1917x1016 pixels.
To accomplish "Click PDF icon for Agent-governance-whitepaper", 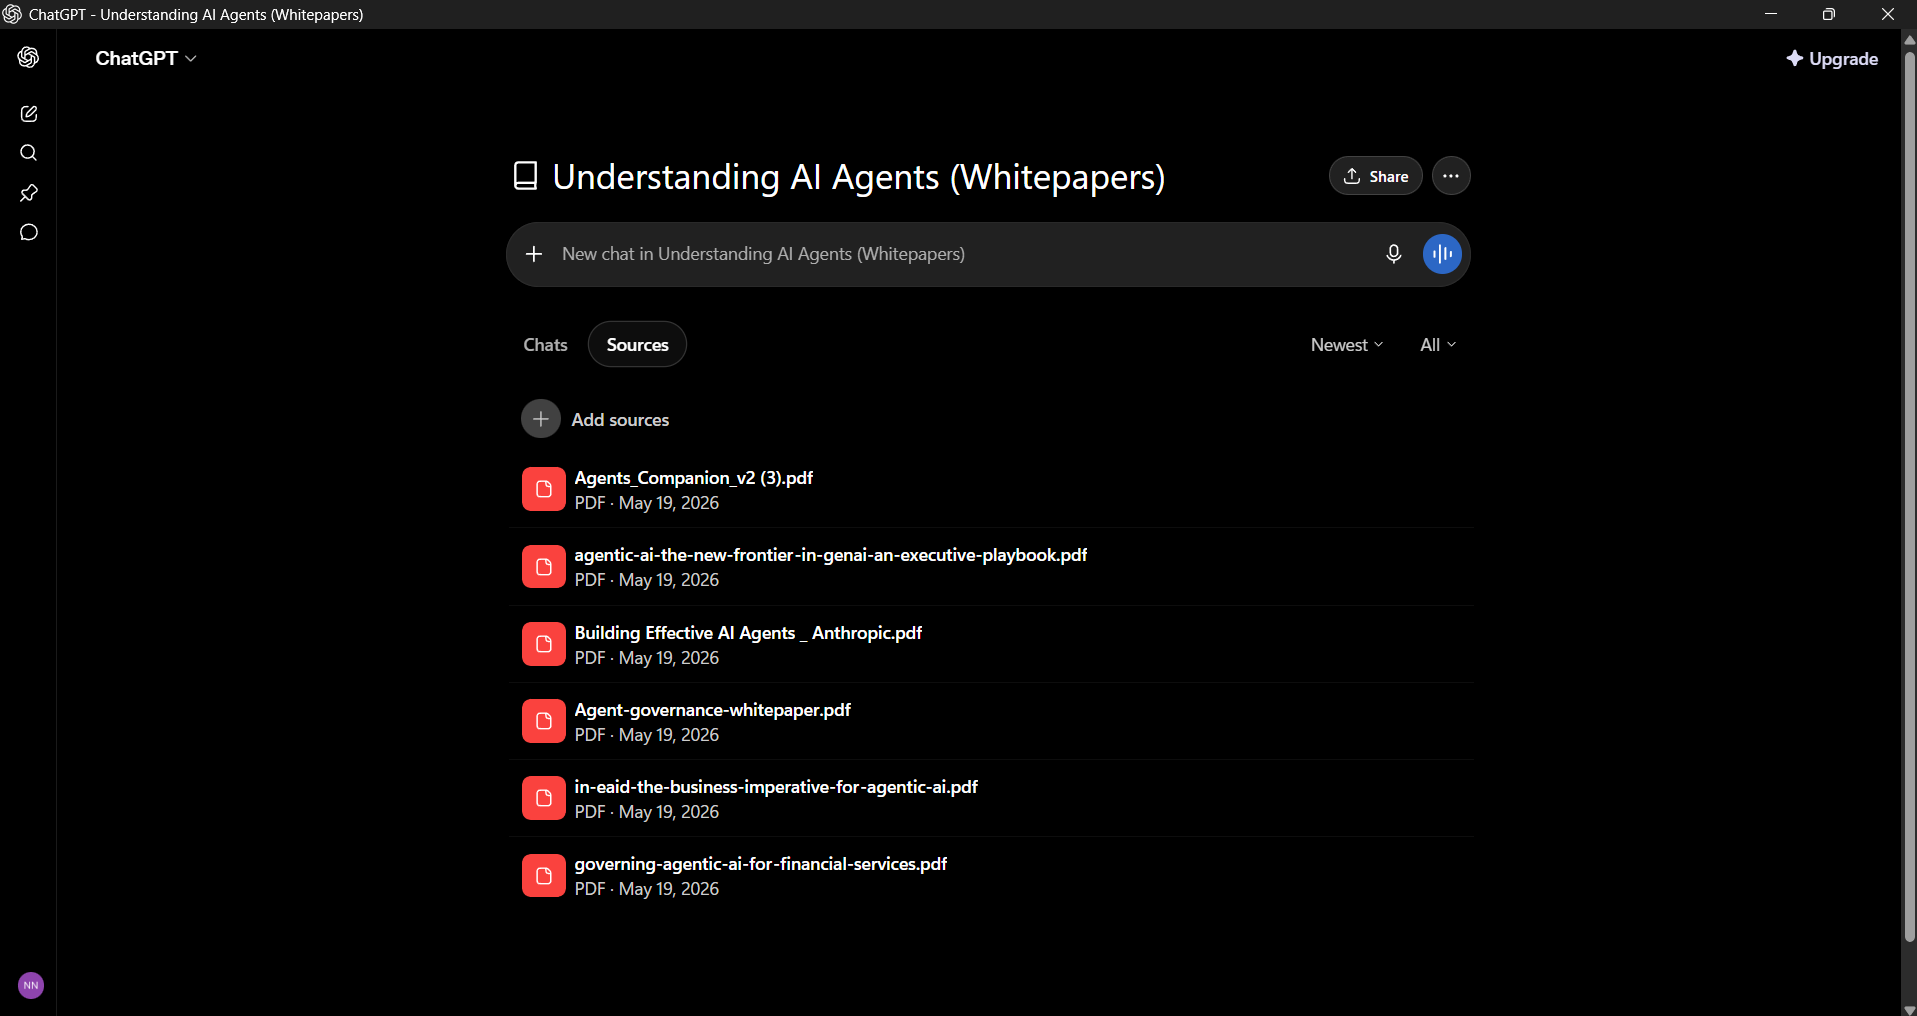I will (x=544, y=721).
